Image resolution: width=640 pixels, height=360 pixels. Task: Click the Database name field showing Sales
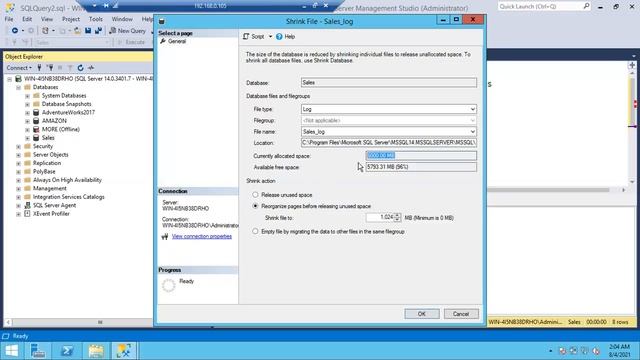pyautogui.click(x=389, y=82)
